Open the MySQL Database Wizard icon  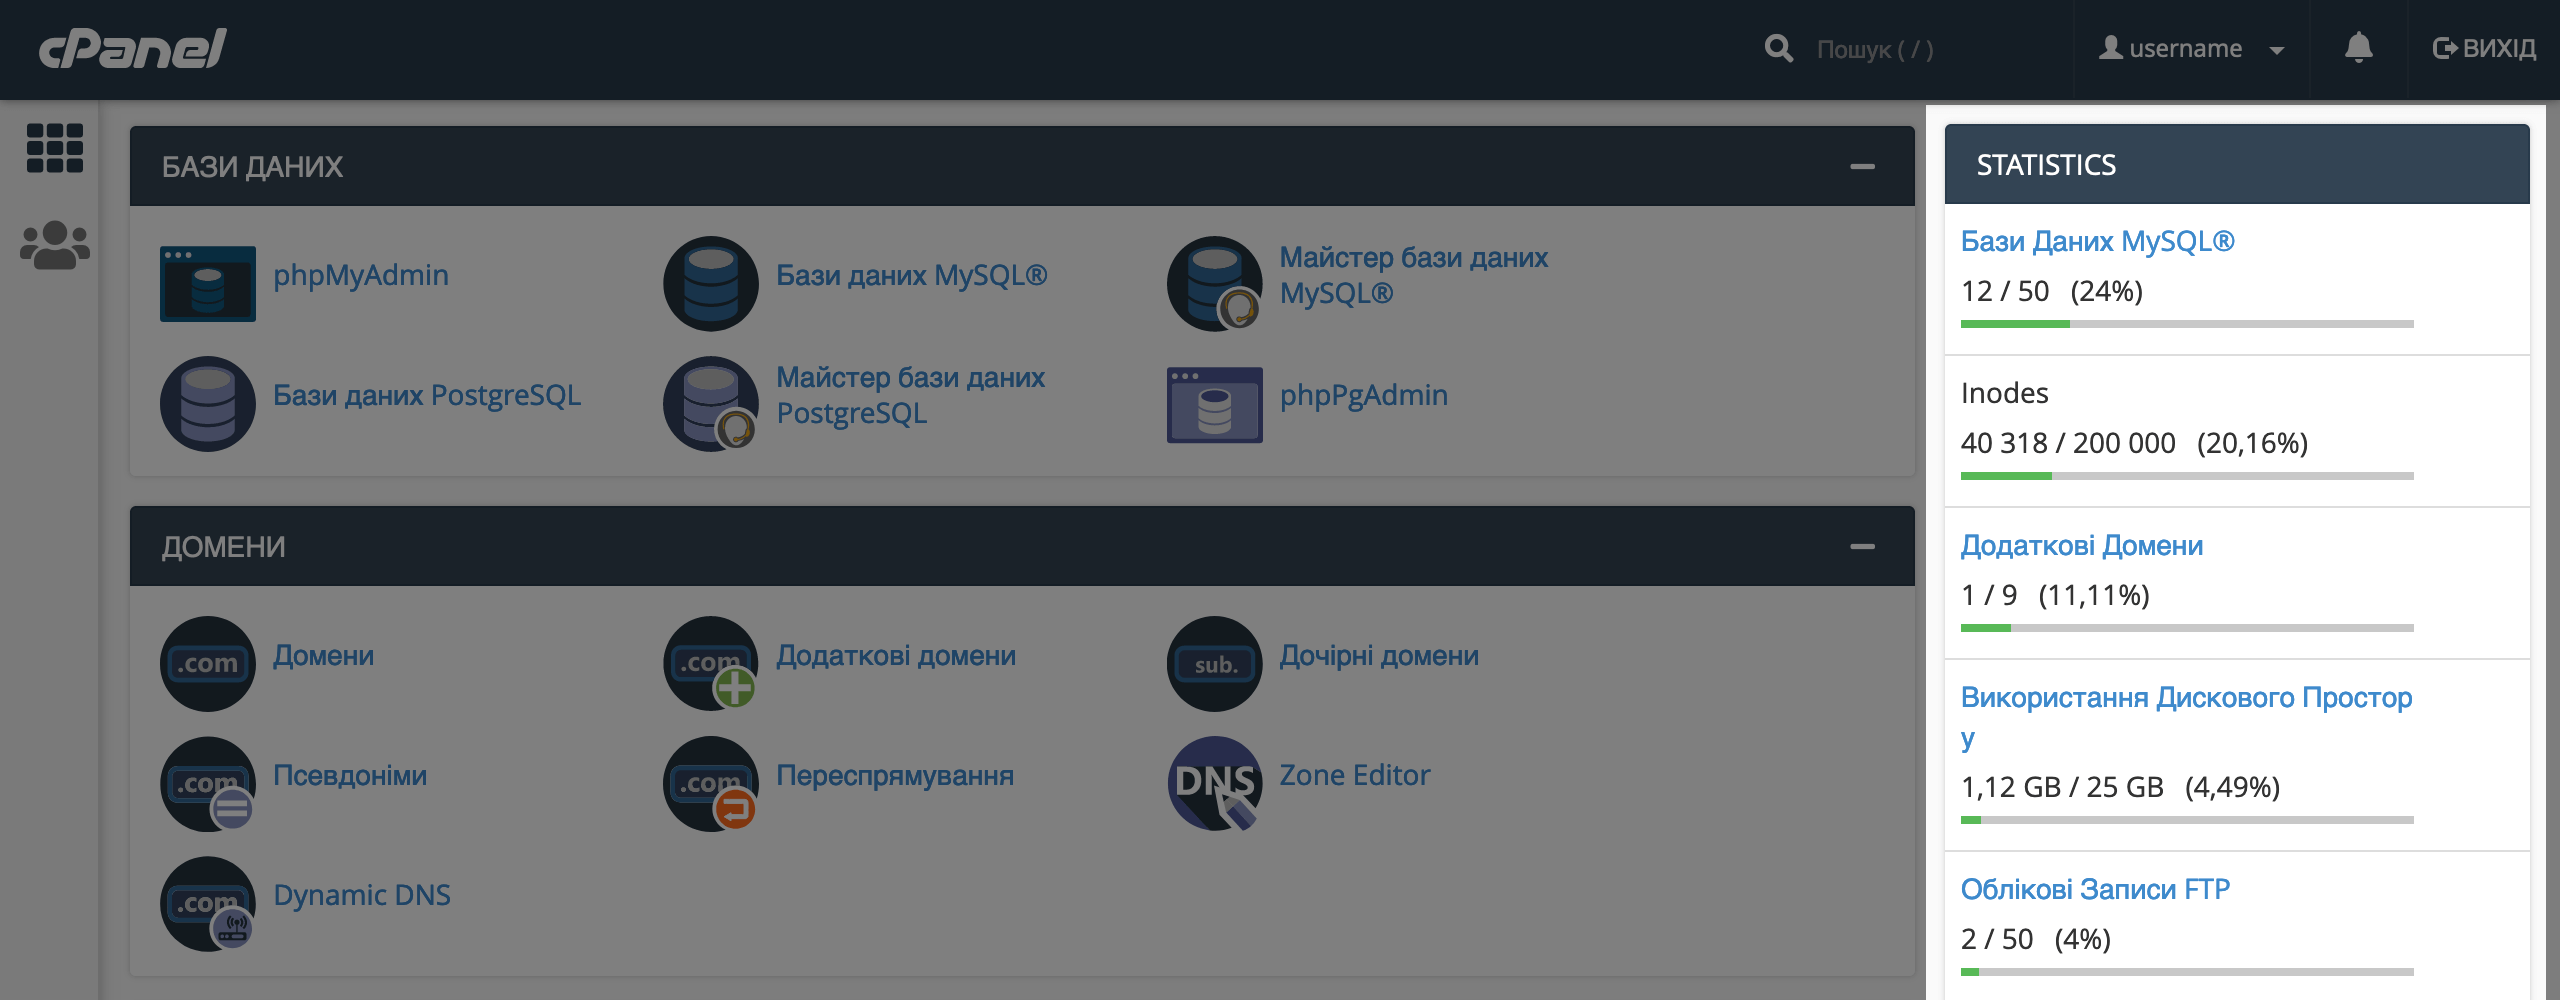(x=1214, y=283)
